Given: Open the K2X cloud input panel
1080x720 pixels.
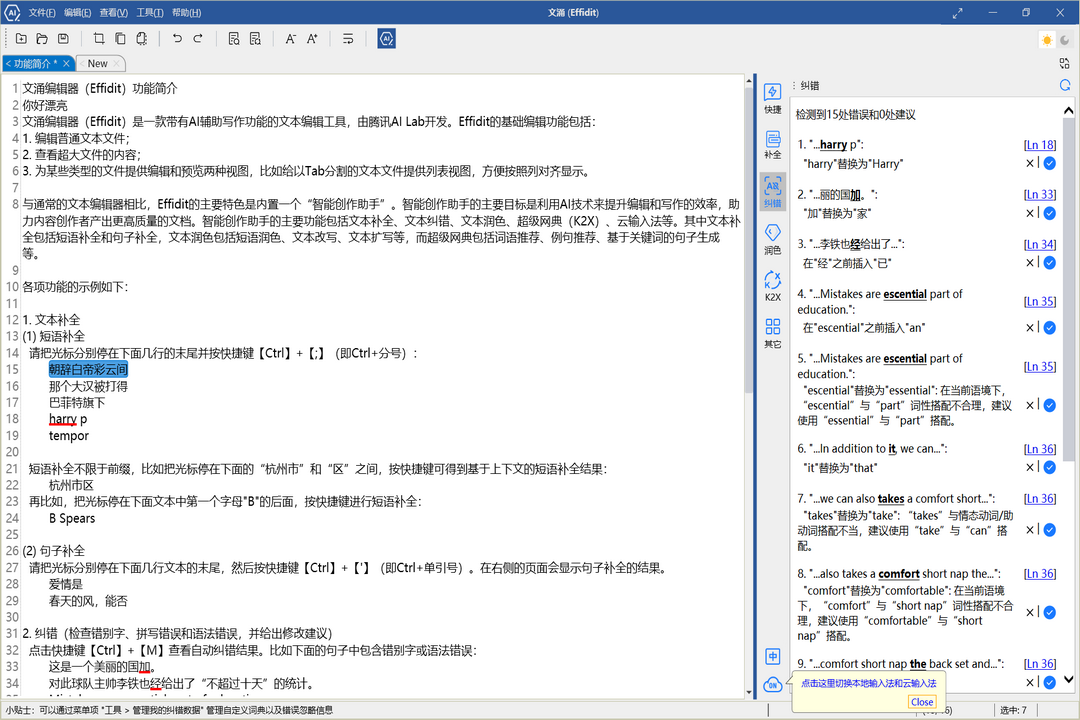Looking at the screenshot, I should coord(772,283).
